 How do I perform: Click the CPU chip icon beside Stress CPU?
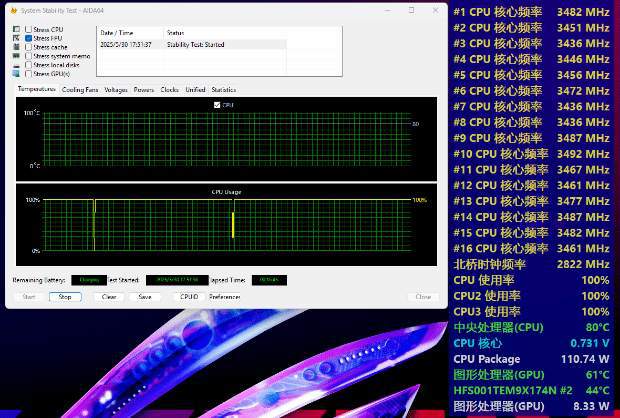pyautogui.click(x=17, y=29)
